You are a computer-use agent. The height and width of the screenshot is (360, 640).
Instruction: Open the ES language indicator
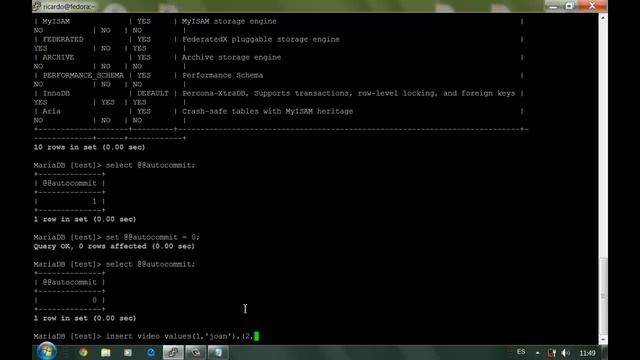coord(521,352)
